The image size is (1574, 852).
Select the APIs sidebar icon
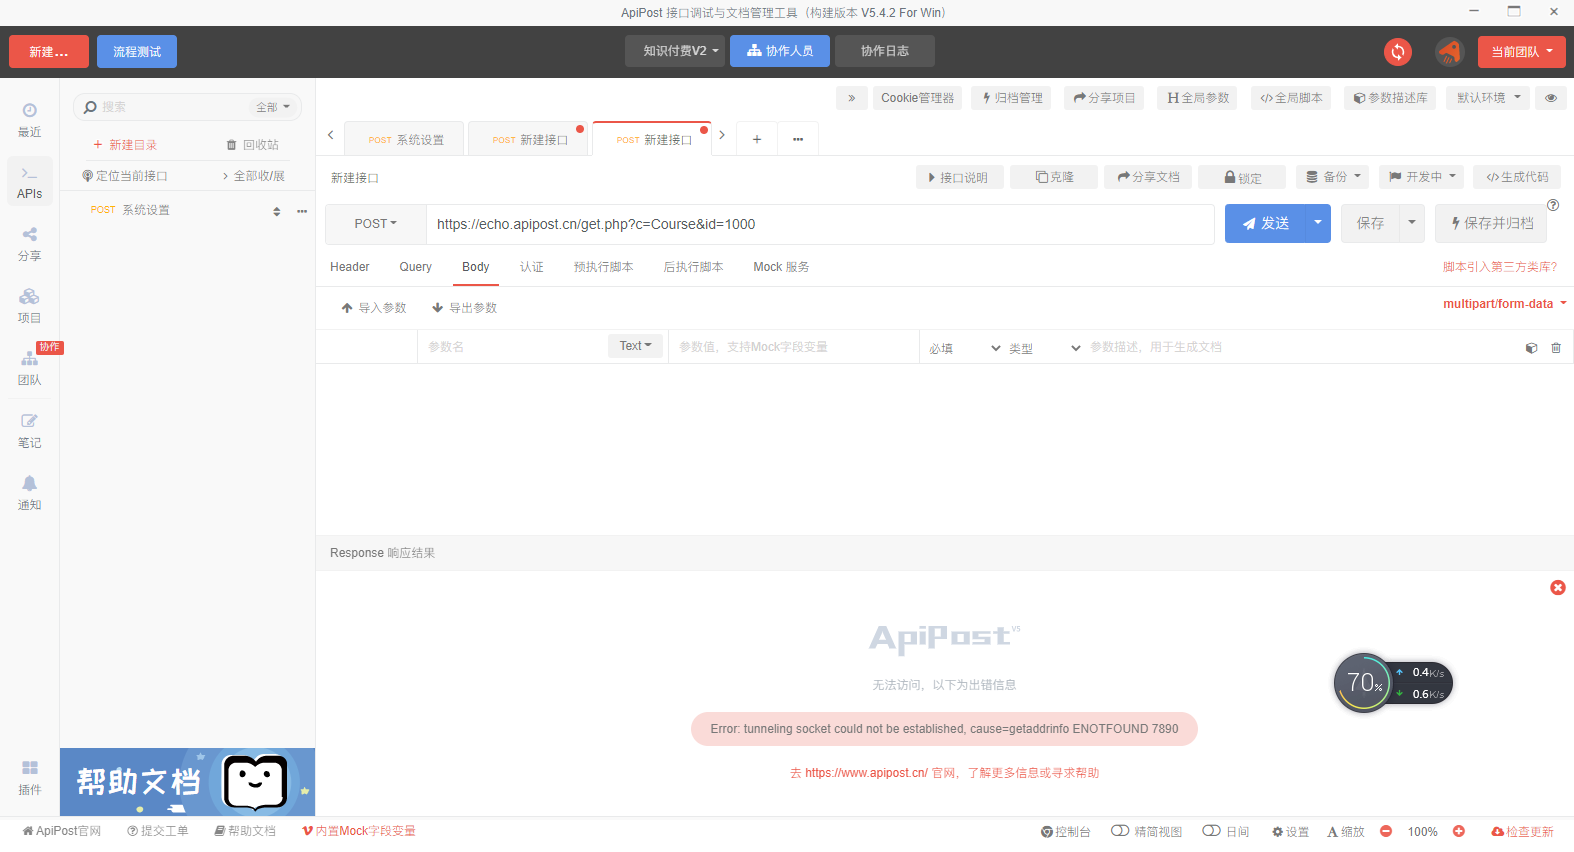[30, 182]
